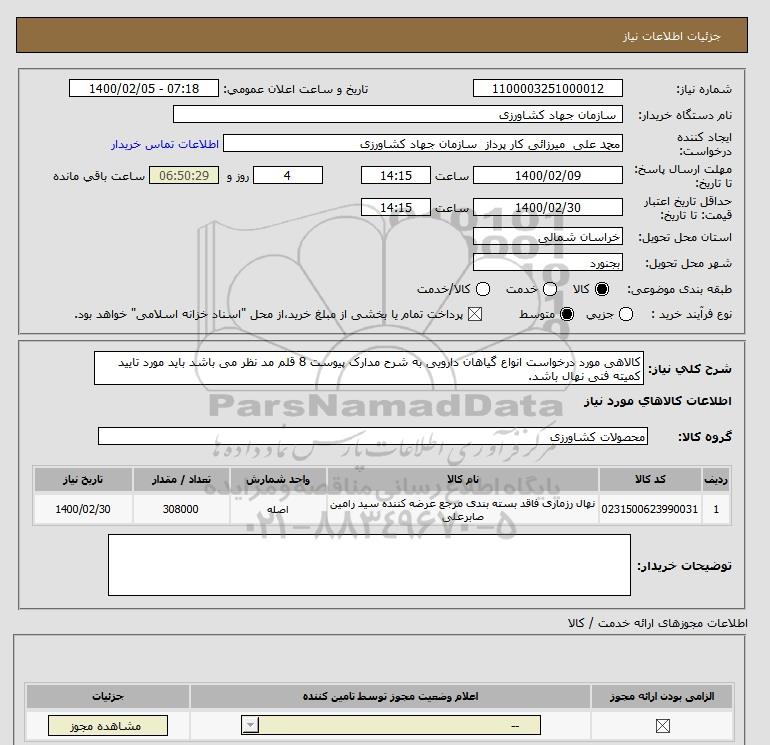Viewport: 770px width, 745px height.
Task: Click the buyer organization name field
Action: [398, 114]
